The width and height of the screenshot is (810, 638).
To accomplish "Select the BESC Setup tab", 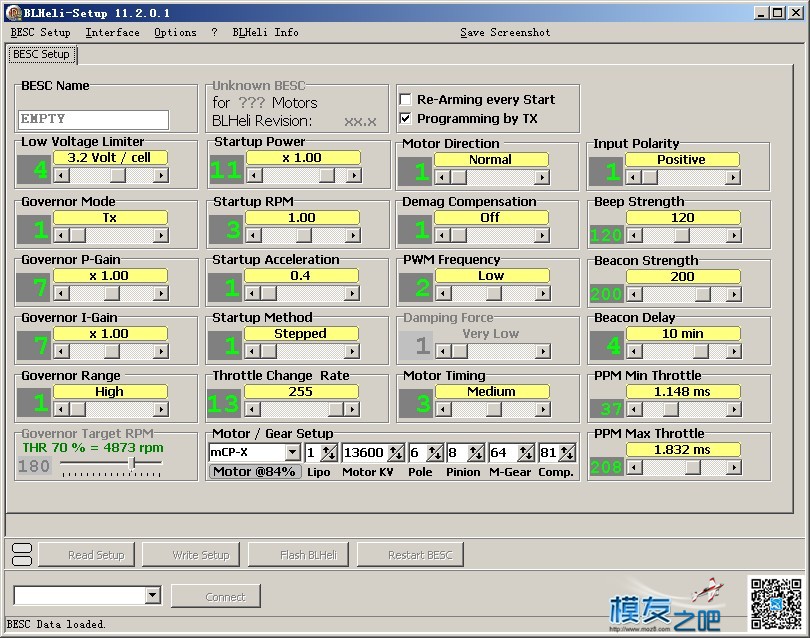I will pos(41,54).
